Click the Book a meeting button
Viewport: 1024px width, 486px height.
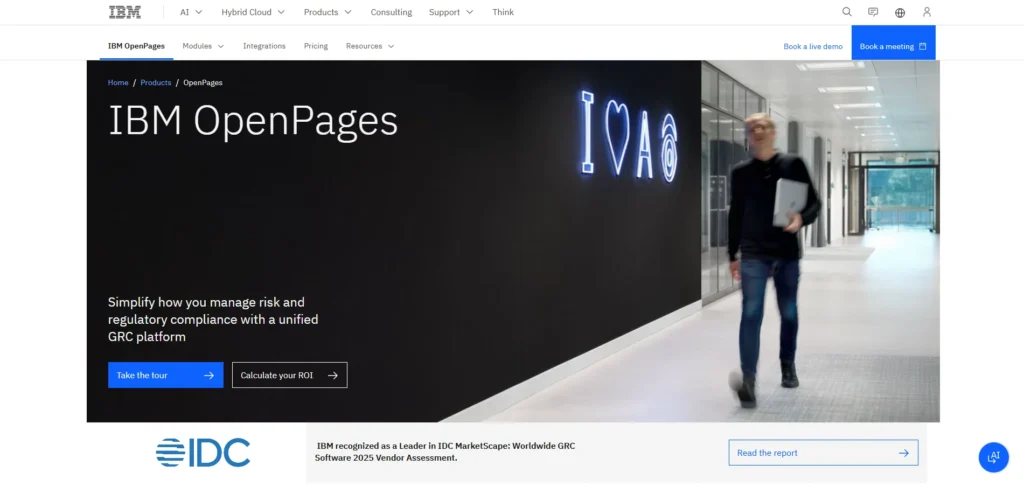pyautogui.click(x=893, y=42)
